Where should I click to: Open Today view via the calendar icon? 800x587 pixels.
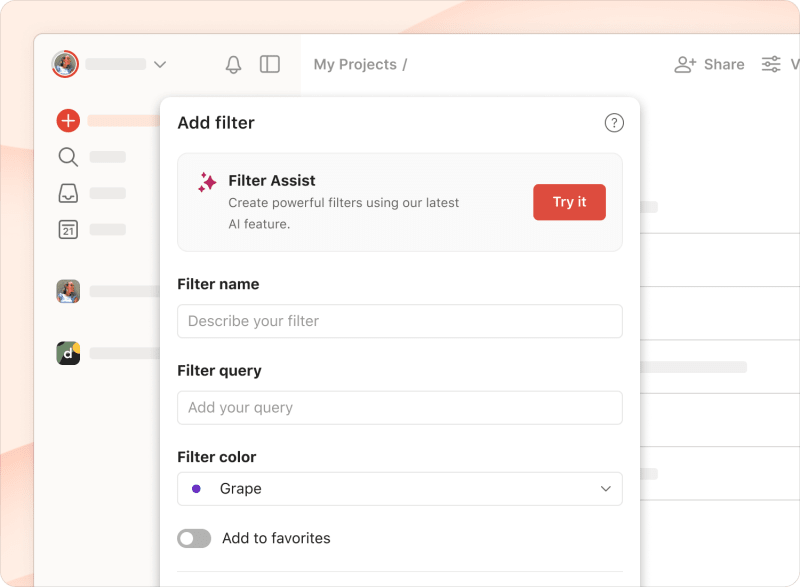(67, 229)
